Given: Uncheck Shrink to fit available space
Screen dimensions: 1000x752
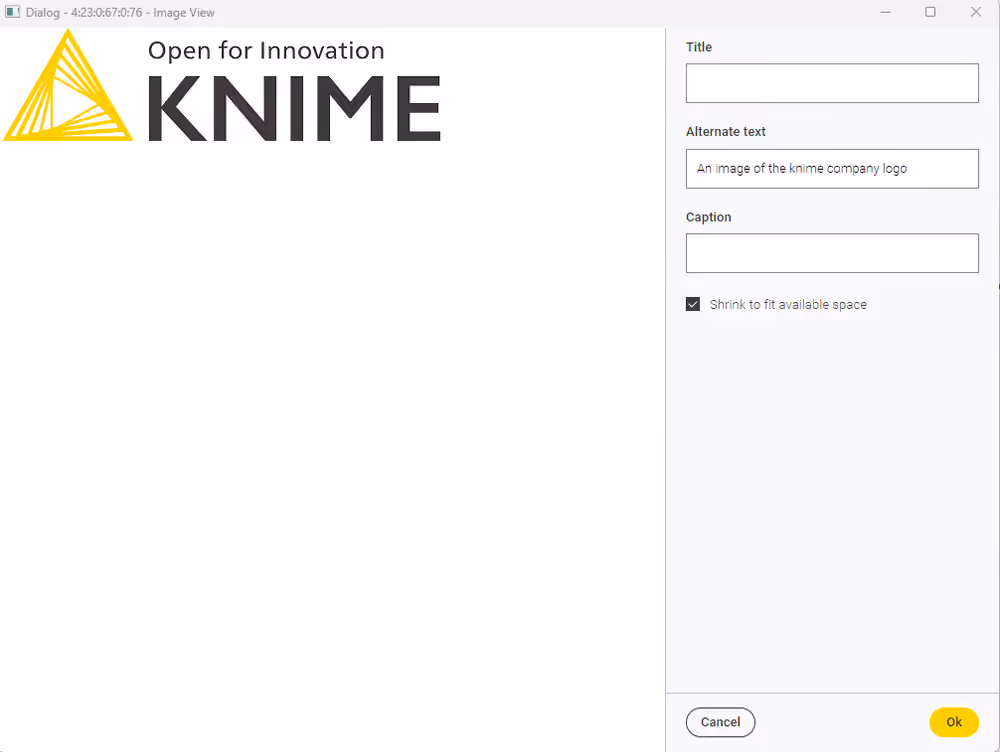Looking at the screenshot, I should click(x=693, y=304).
